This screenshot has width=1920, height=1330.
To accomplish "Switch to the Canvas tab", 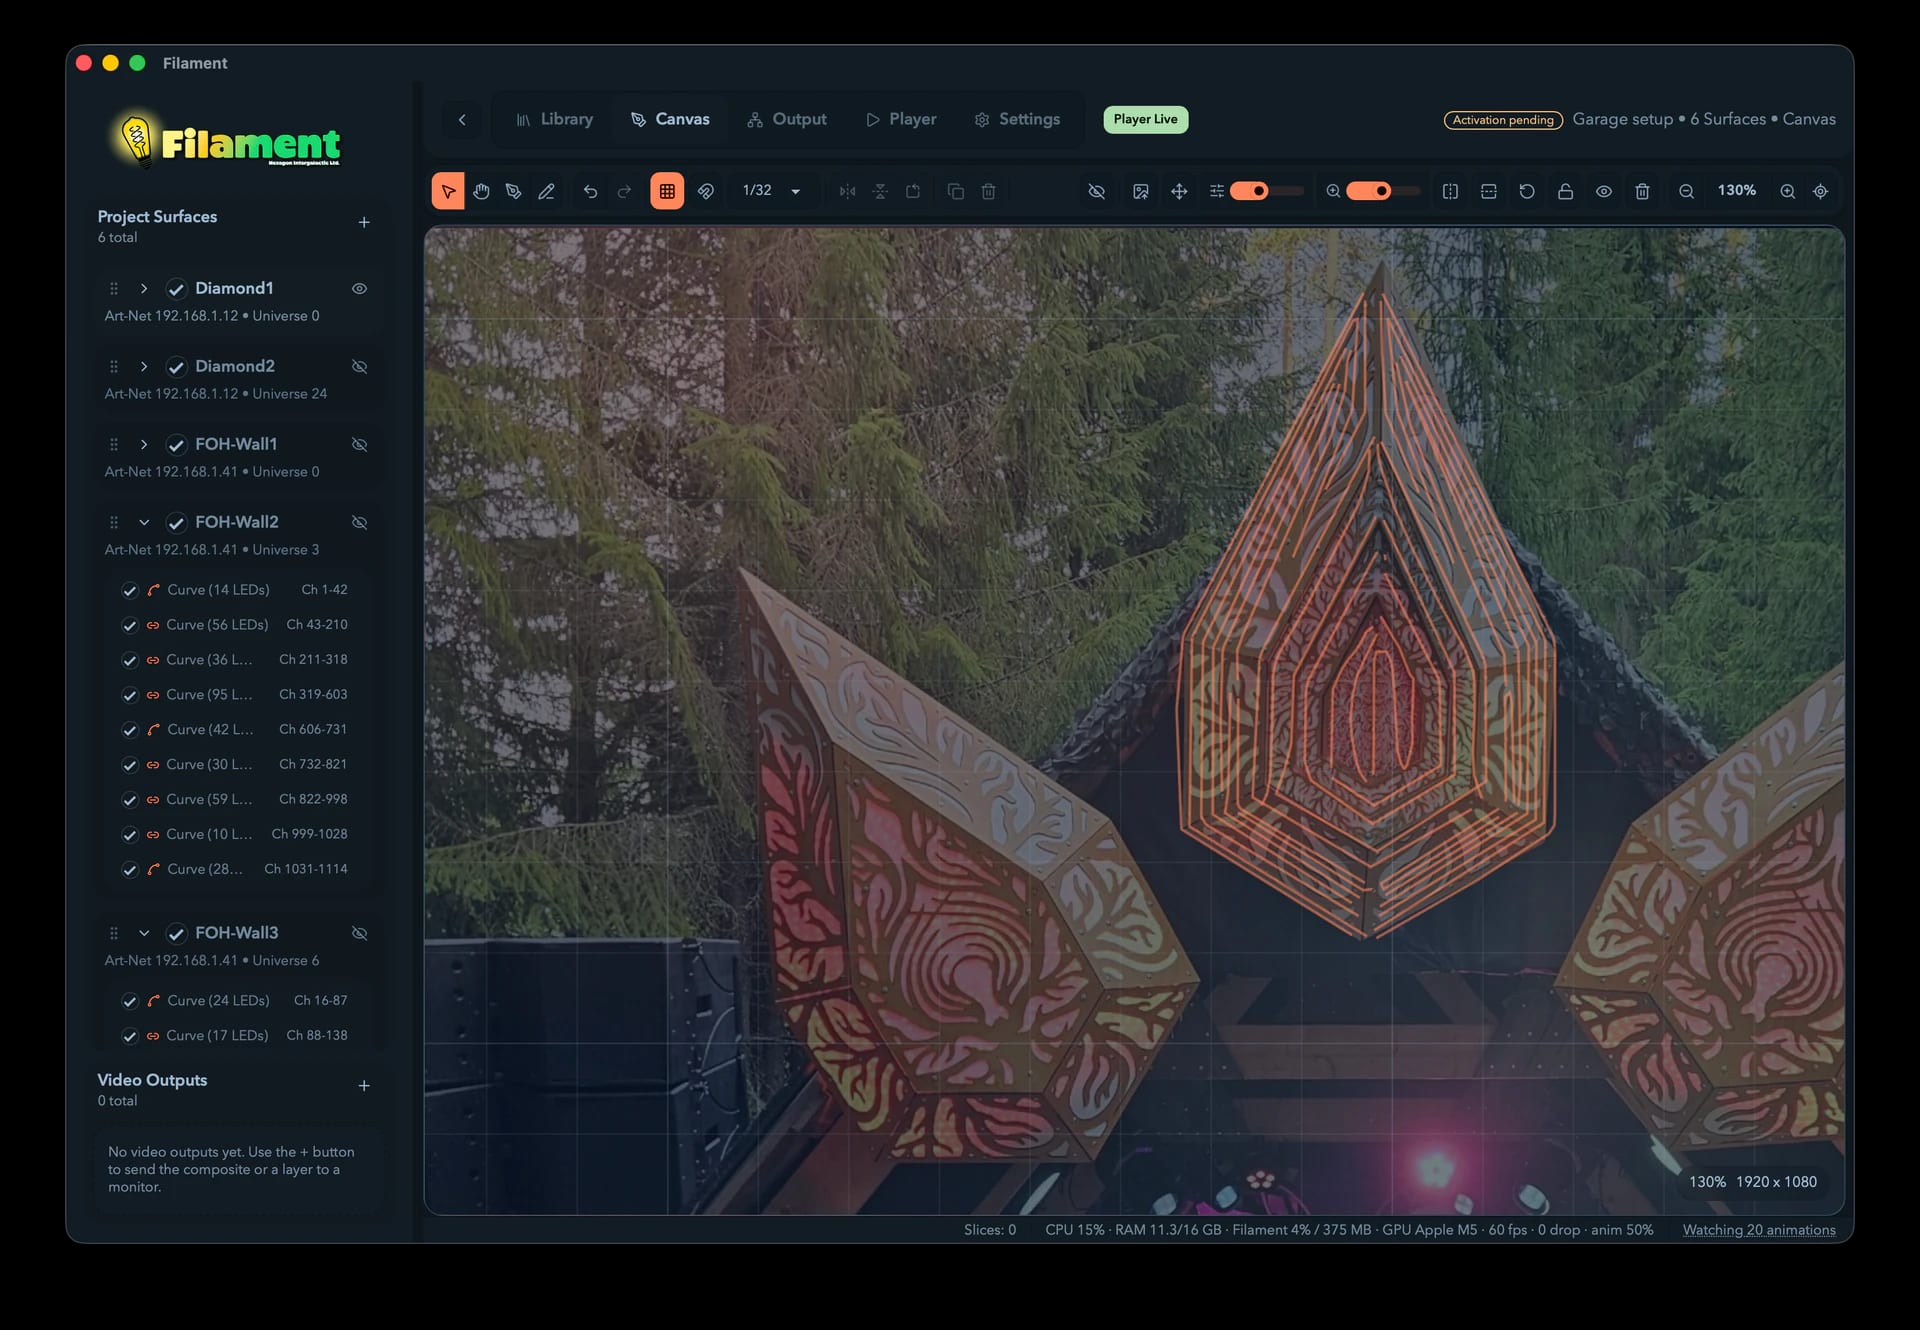I will pyautogui.click(x=670, y=119).
